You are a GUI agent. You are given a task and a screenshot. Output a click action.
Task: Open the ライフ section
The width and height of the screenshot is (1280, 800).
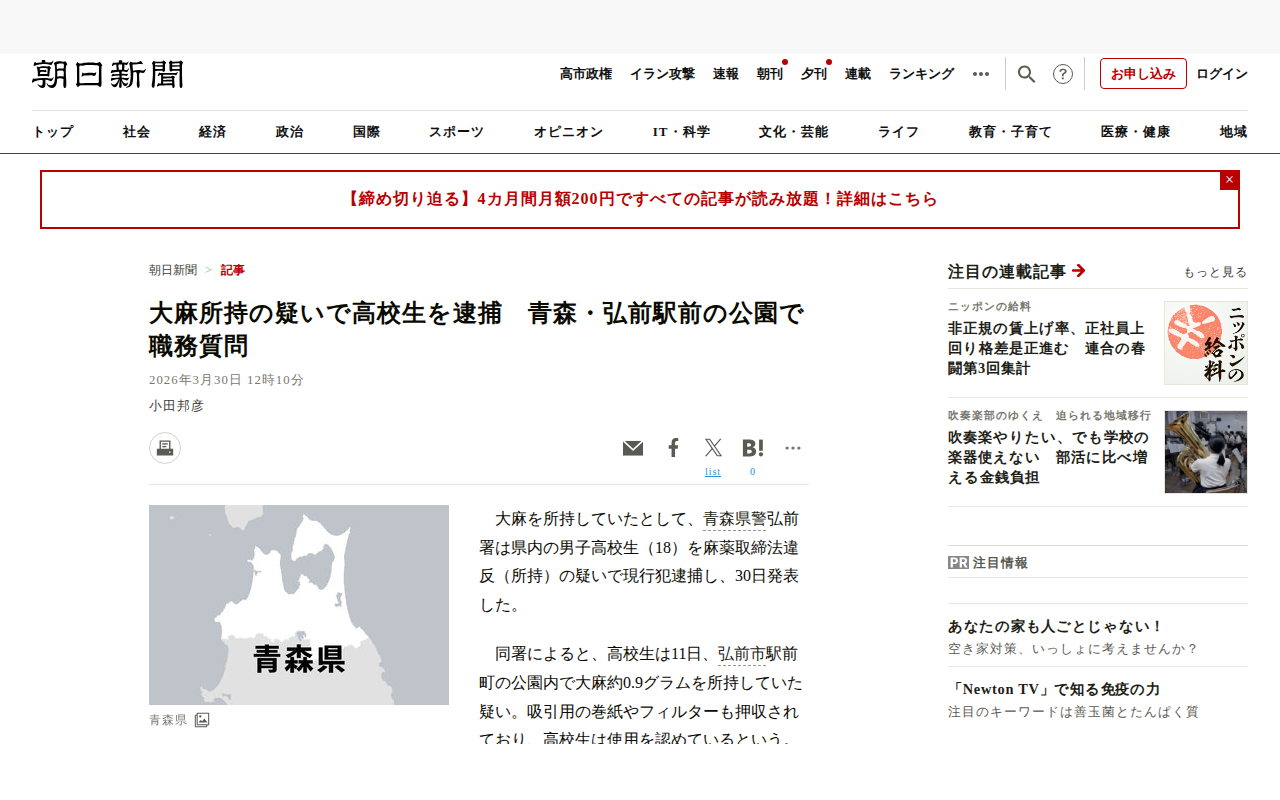pos(898,132)
